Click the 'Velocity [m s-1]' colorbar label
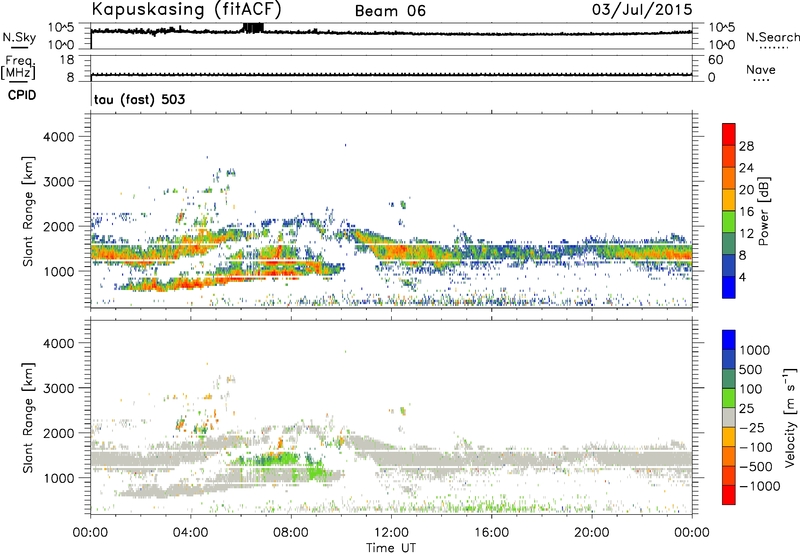Image resolution: width=800 pixels, height=554 pixels. pos(790,417)
